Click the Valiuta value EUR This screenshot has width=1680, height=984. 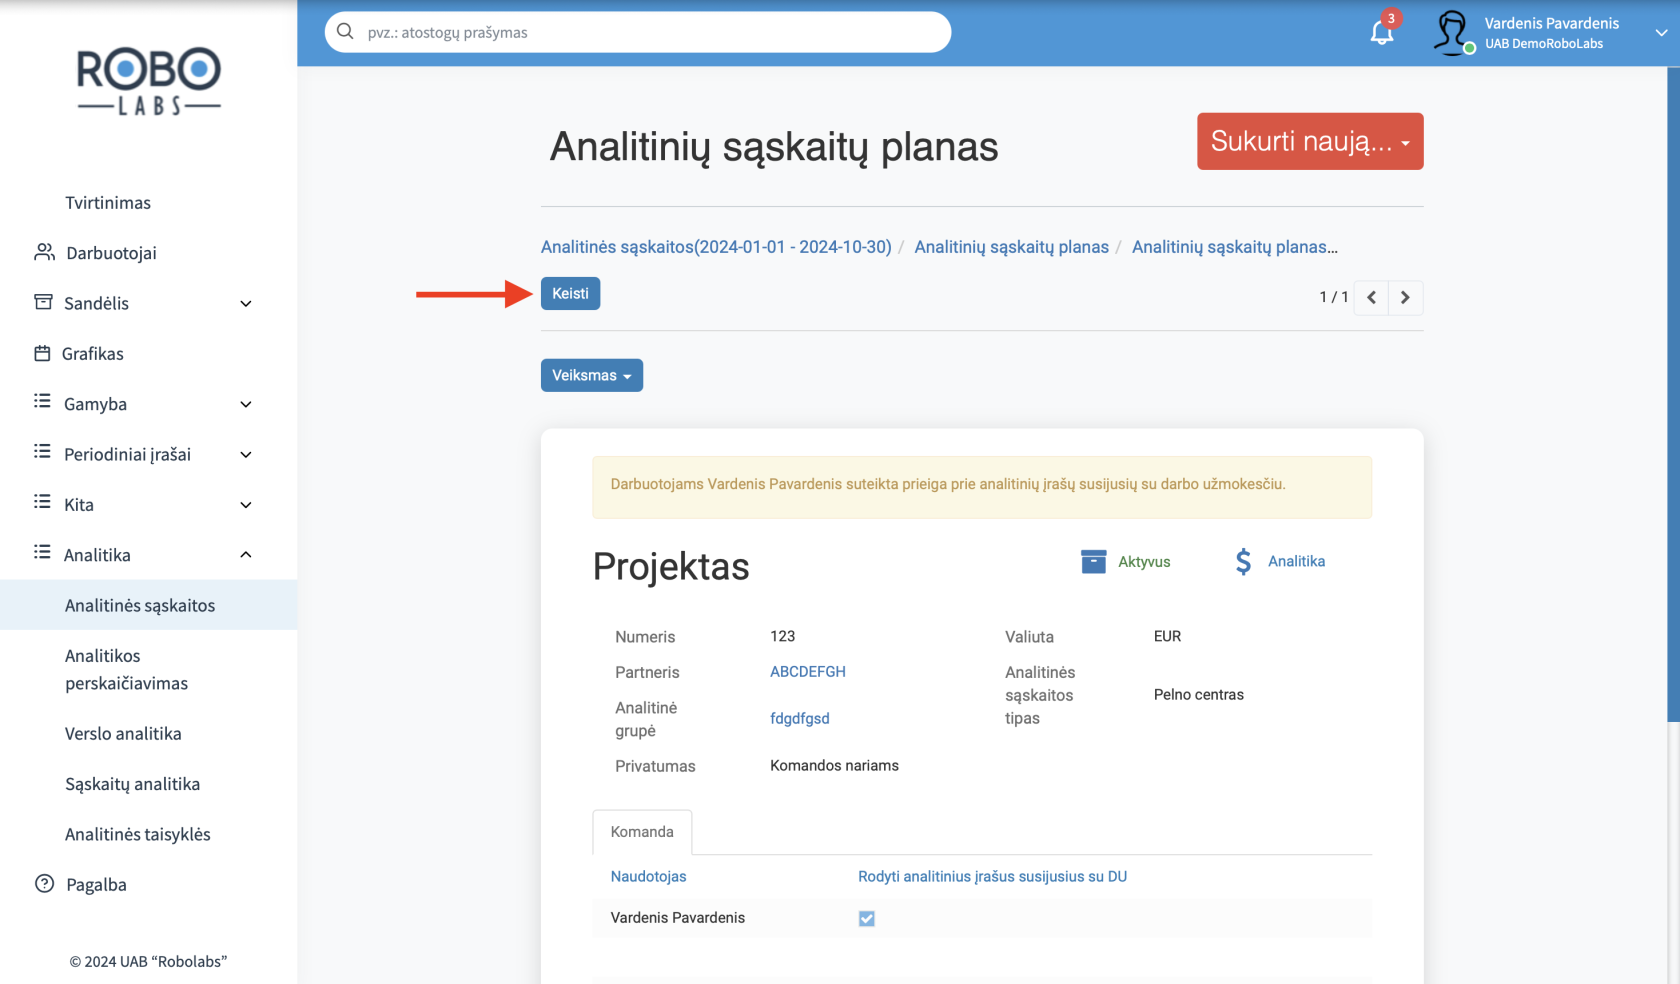[1167, 636]
